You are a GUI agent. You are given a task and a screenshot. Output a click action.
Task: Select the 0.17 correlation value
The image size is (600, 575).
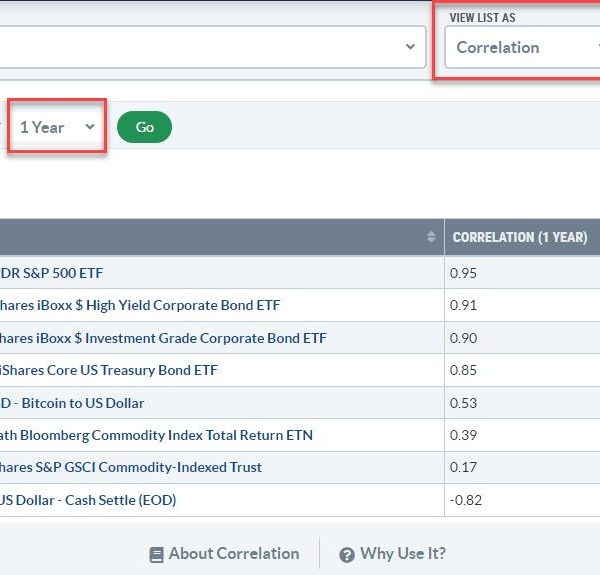pos(463,467)
